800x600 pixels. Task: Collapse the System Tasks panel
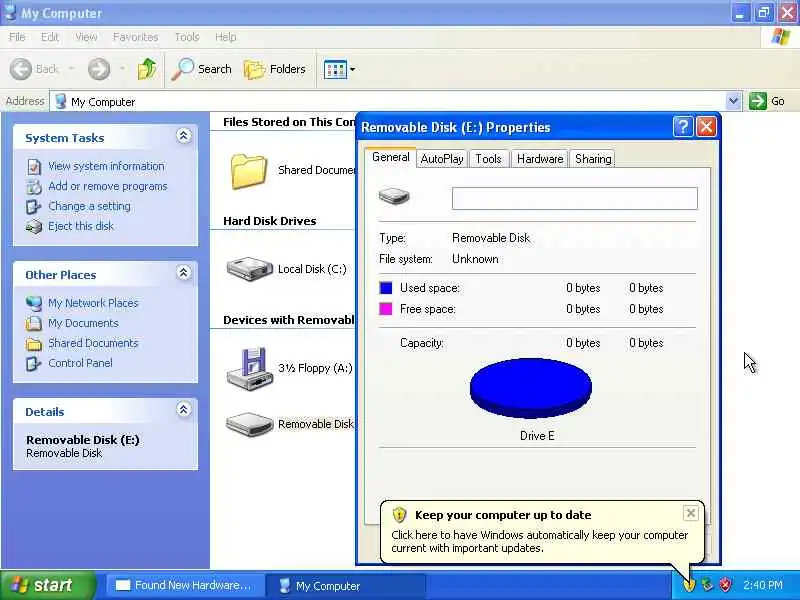(184, 136)
